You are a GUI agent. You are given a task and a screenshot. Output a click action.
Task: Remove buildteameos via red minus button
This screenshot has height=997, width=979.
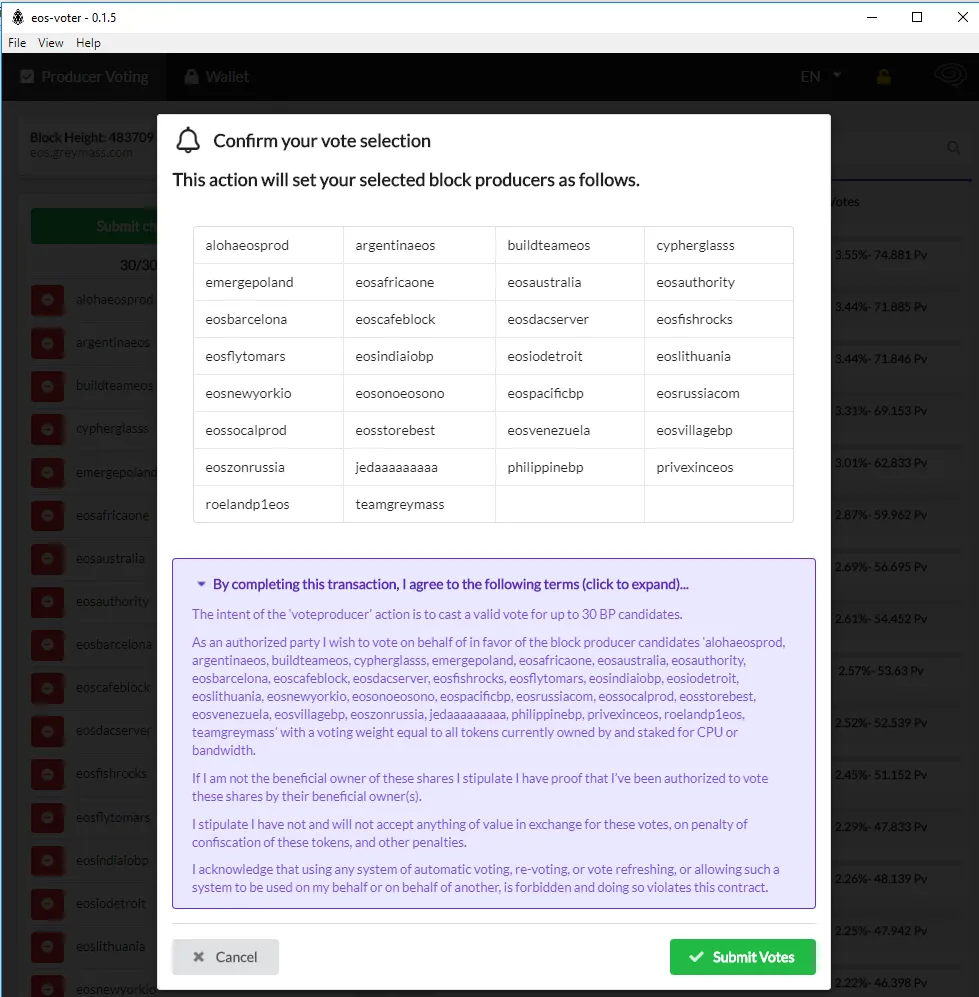[48, 386]
